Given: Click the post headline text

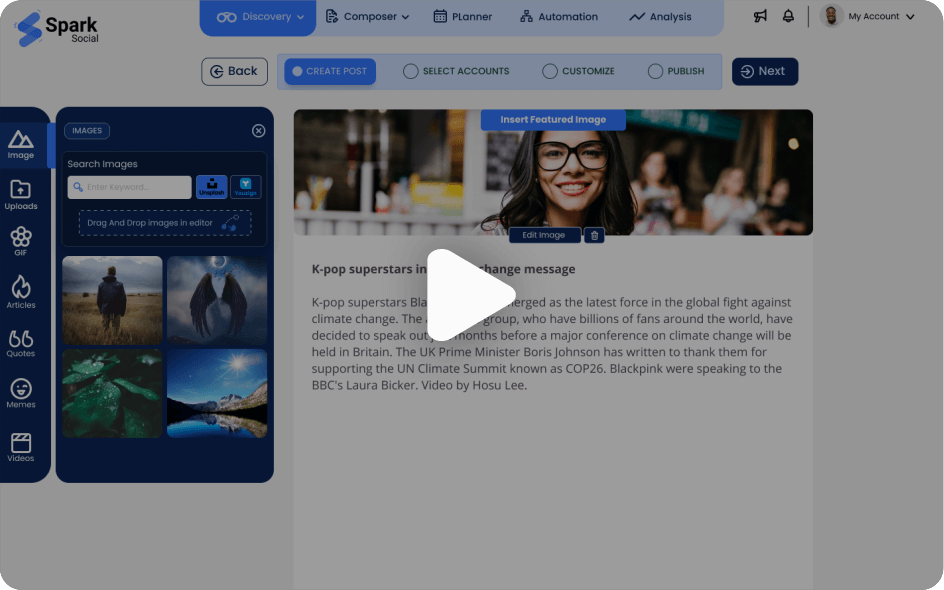Looking at the screenshot, I should pos(443,269).
